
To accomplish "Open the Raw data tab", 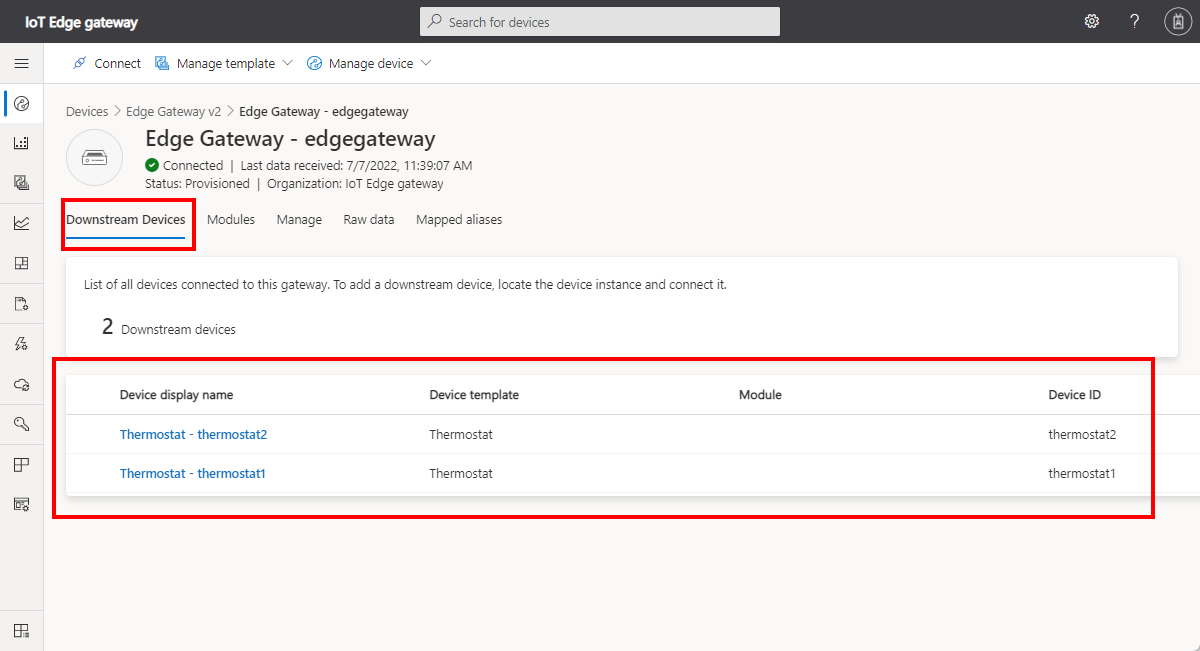I will (368, 219).
